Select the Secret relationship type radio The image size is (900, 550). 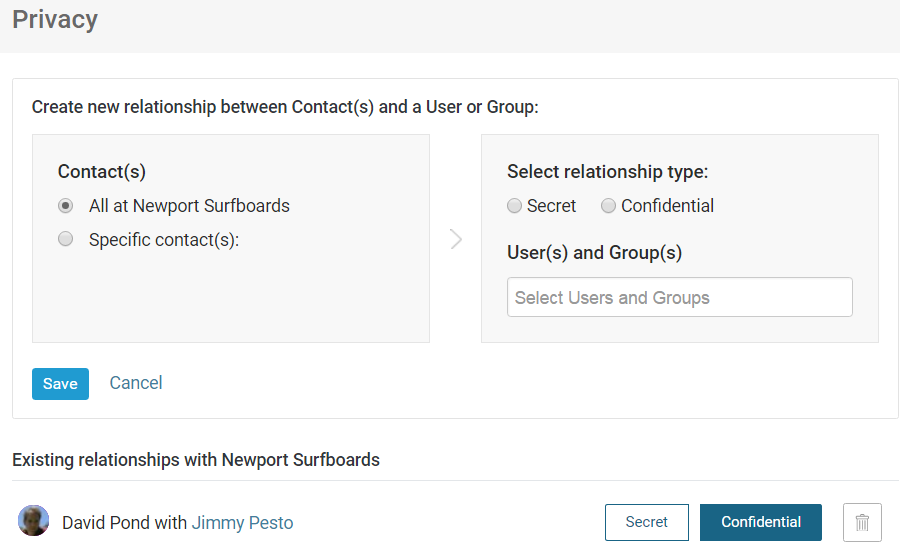[x=514, y=206]
